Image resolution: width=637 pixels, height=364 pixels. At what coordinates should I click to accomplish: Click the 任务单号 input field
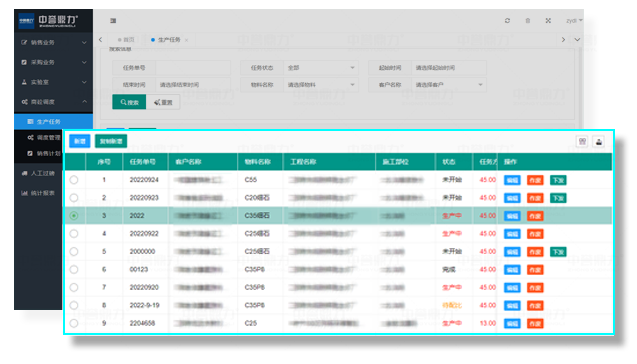coord(193,68)
